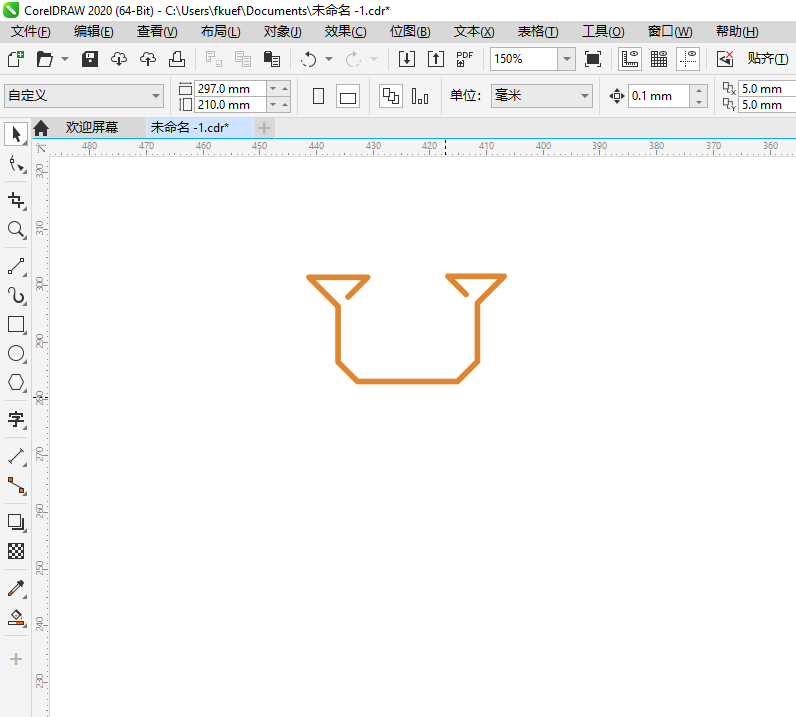Select the Ellipse tool
The image size is (796, 717).
pos(16,354)
